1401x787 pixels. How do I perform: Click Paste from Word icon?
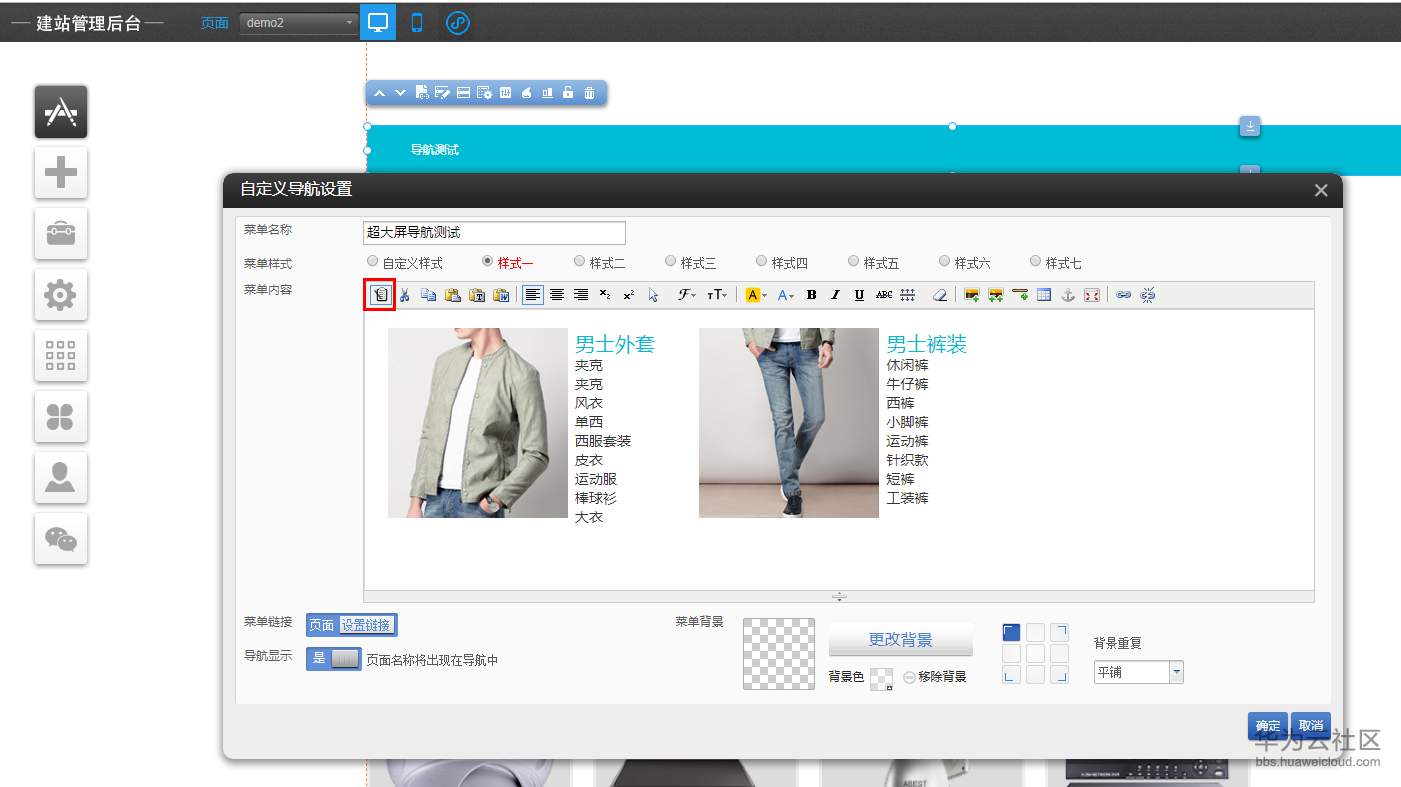pos(502,295)
